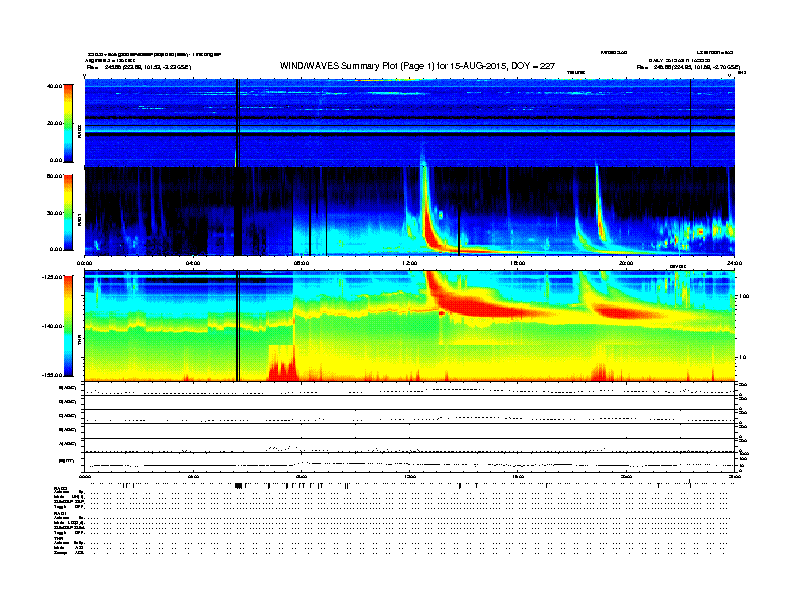Viewport: 792px width, 612px height.
Task: Click the 20.00 label on RAD2 scale
Action: click(x=54, y=123)
